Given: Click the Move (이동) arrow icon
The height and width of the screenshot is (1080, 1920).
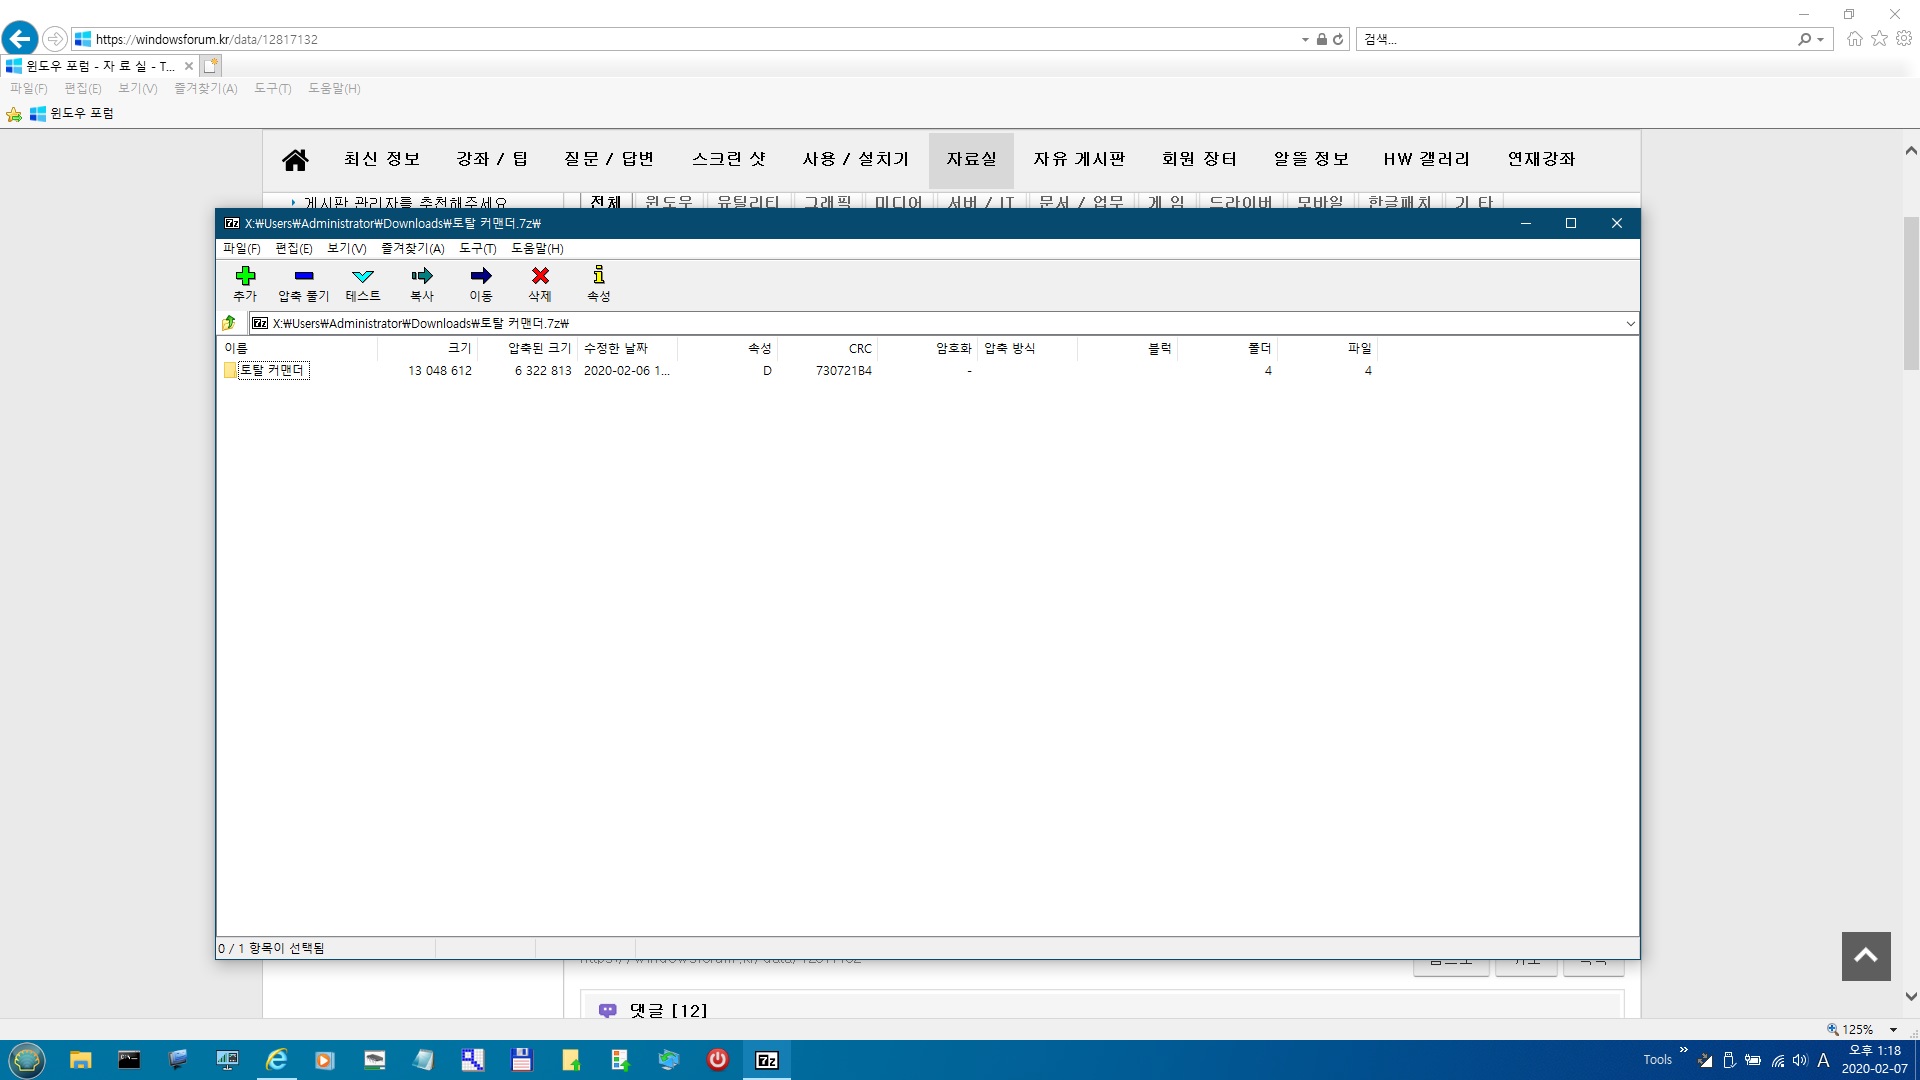Looking at the screenshot, I should (x=481, y=276).
